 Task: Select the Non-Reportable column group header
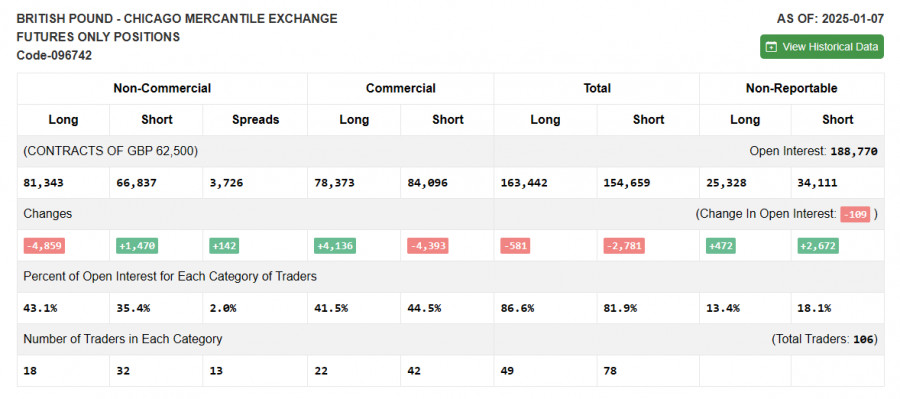(792, 88)
